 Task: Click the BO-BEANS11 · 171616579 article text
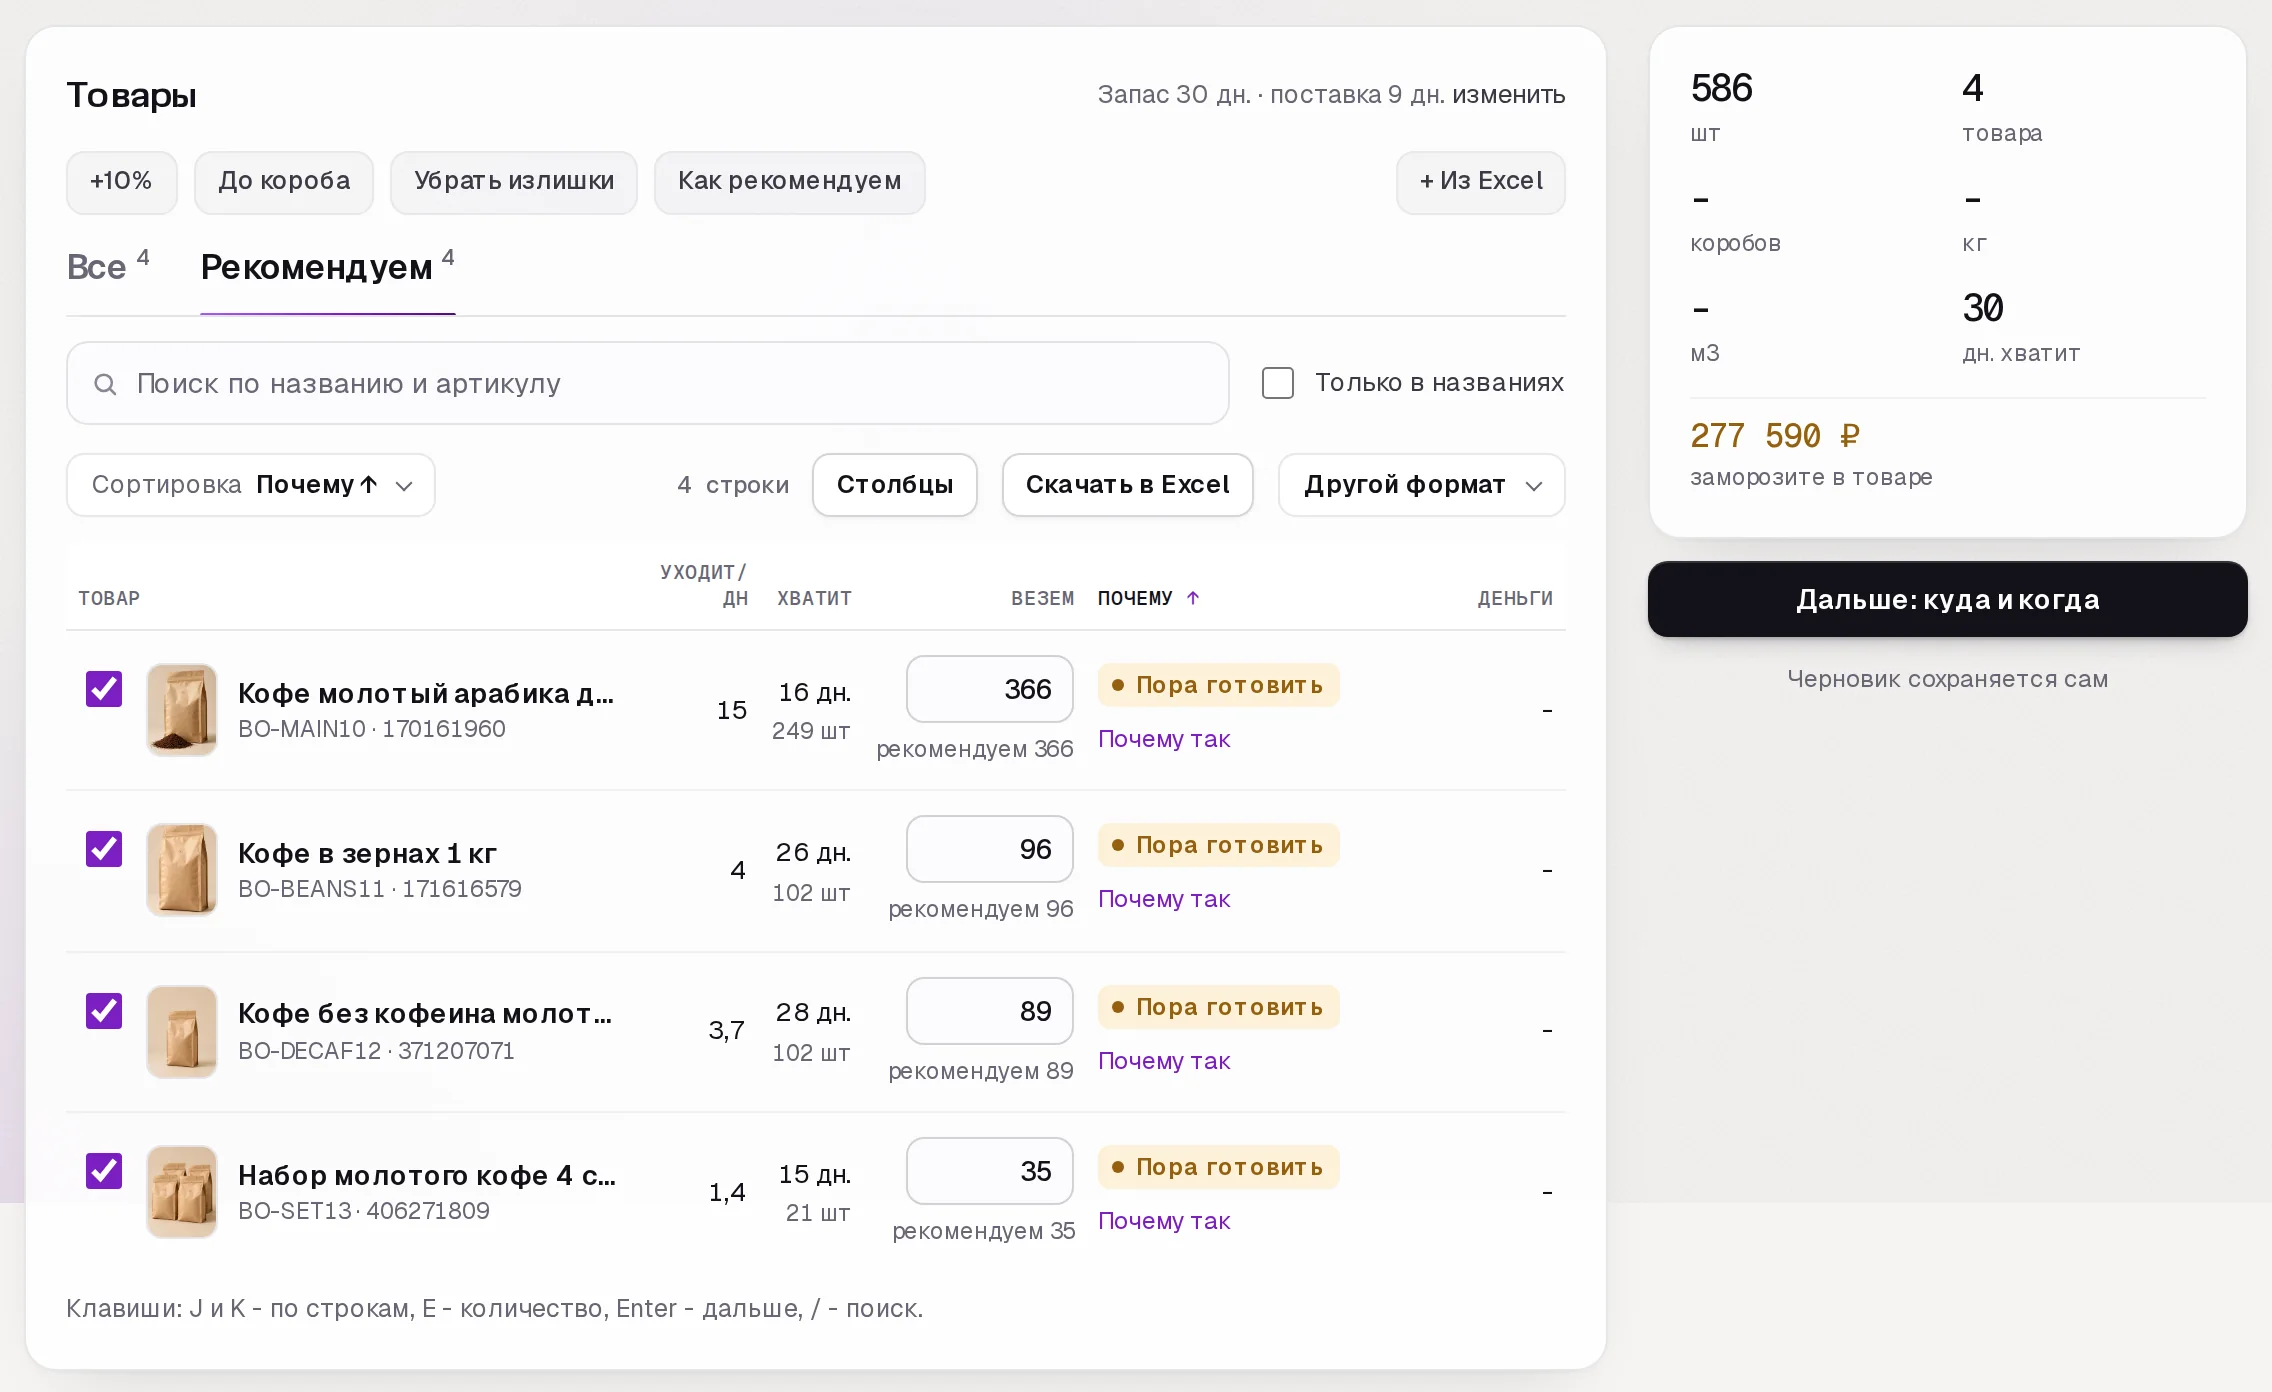380,889
